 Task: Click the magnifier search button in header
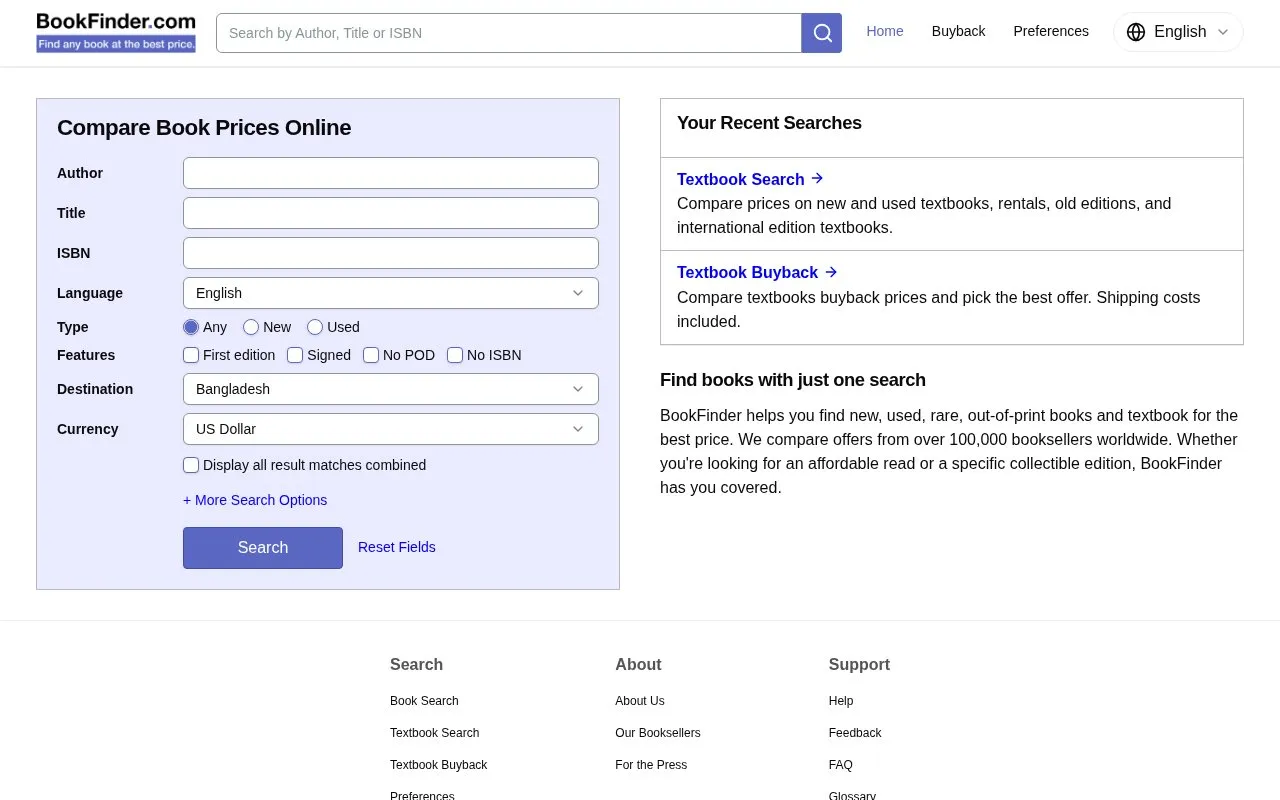[822, 33]
